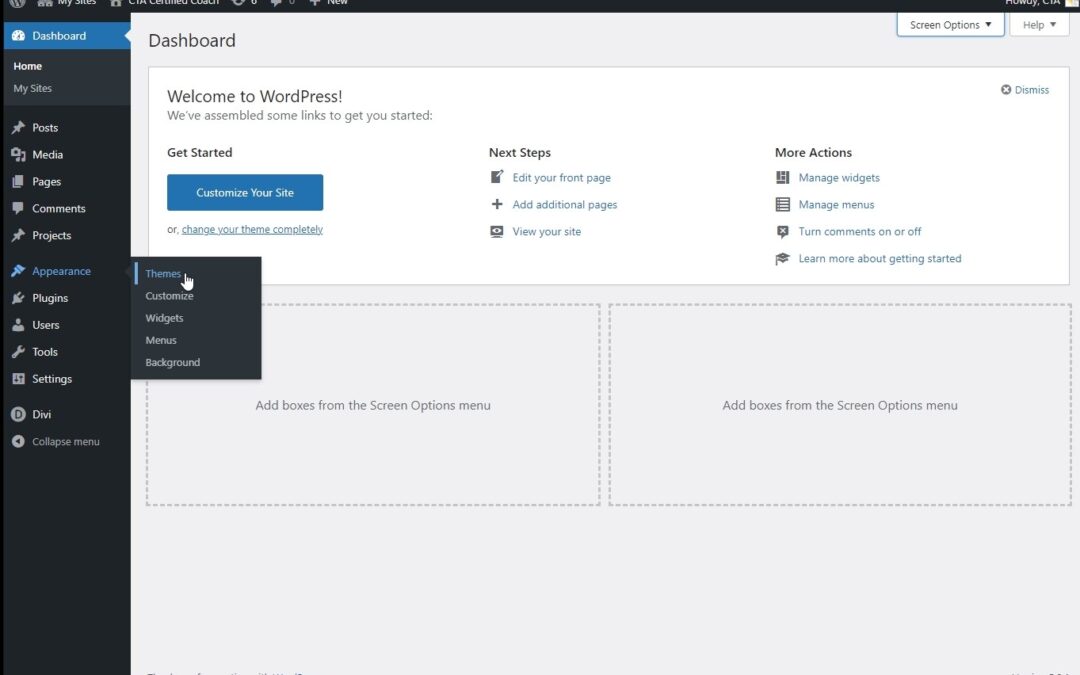Click the Comments bubble icon in sidebar

[18, 209]
